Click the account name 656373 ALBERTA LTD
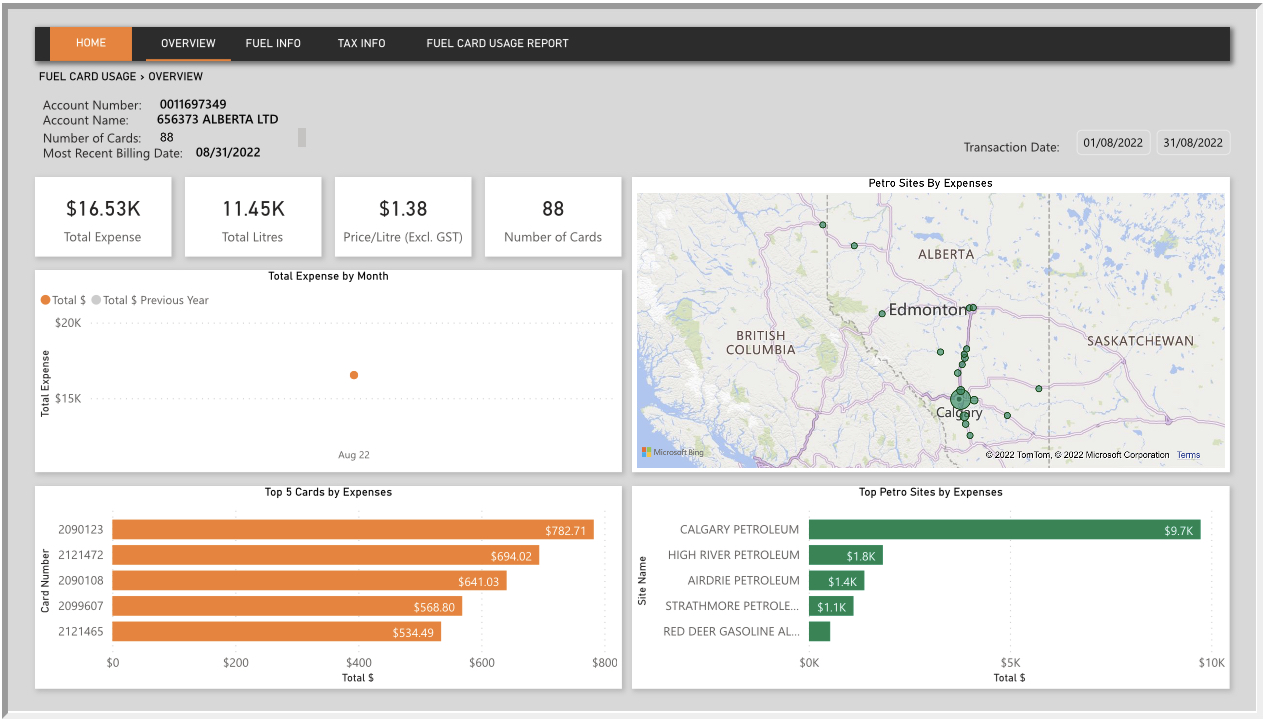 pos(217,119)
